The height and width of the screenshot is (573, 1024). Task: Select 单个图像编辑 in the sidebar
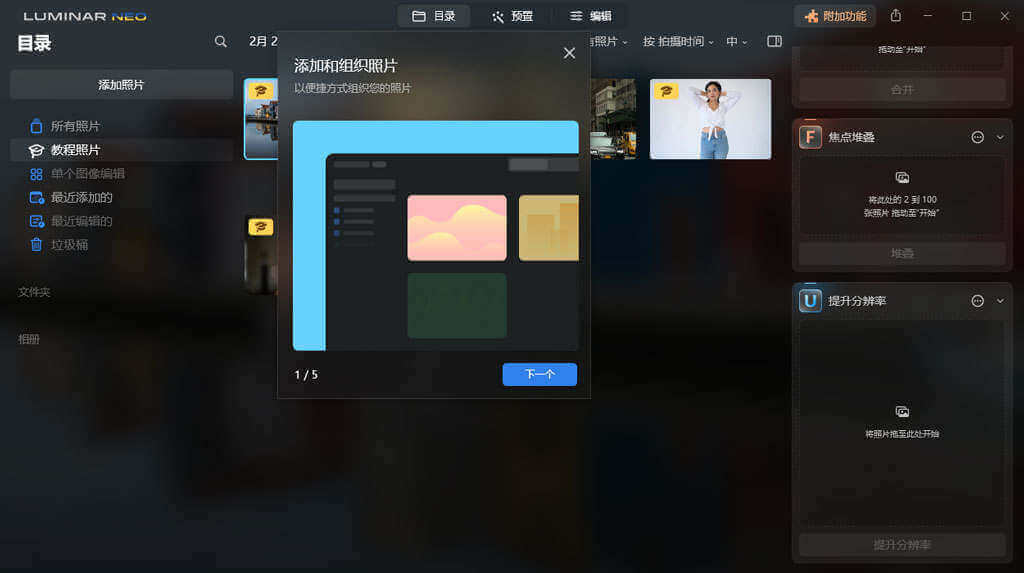[x=121, y=174]
